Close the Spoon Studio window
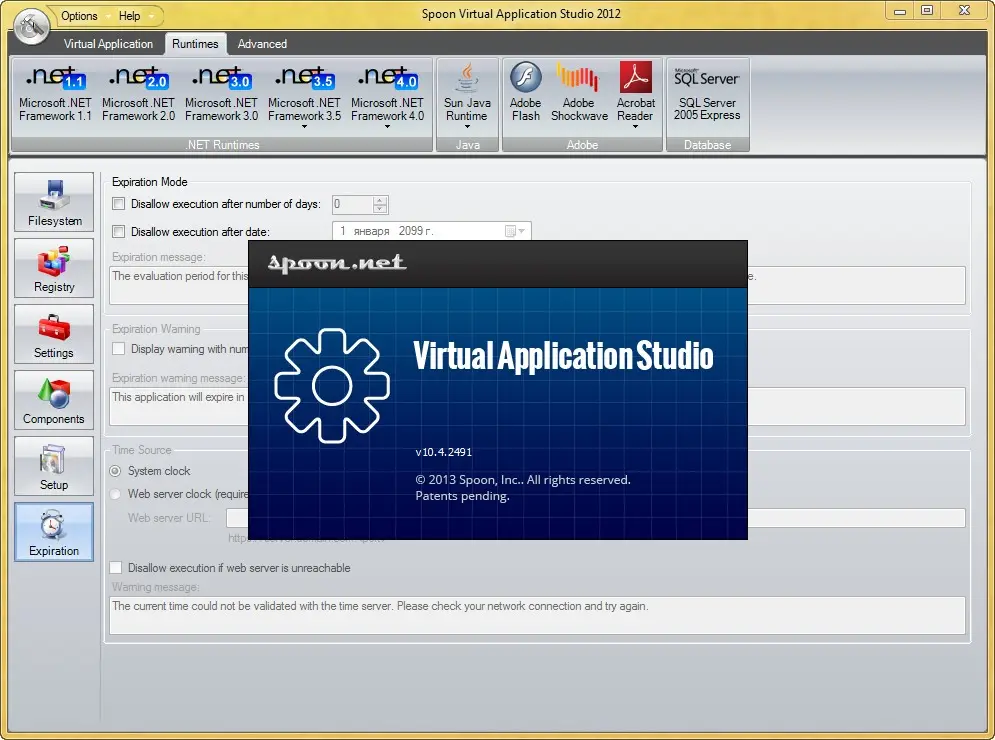The height and width of the screenshot is (740, 995). pos(965,11)
